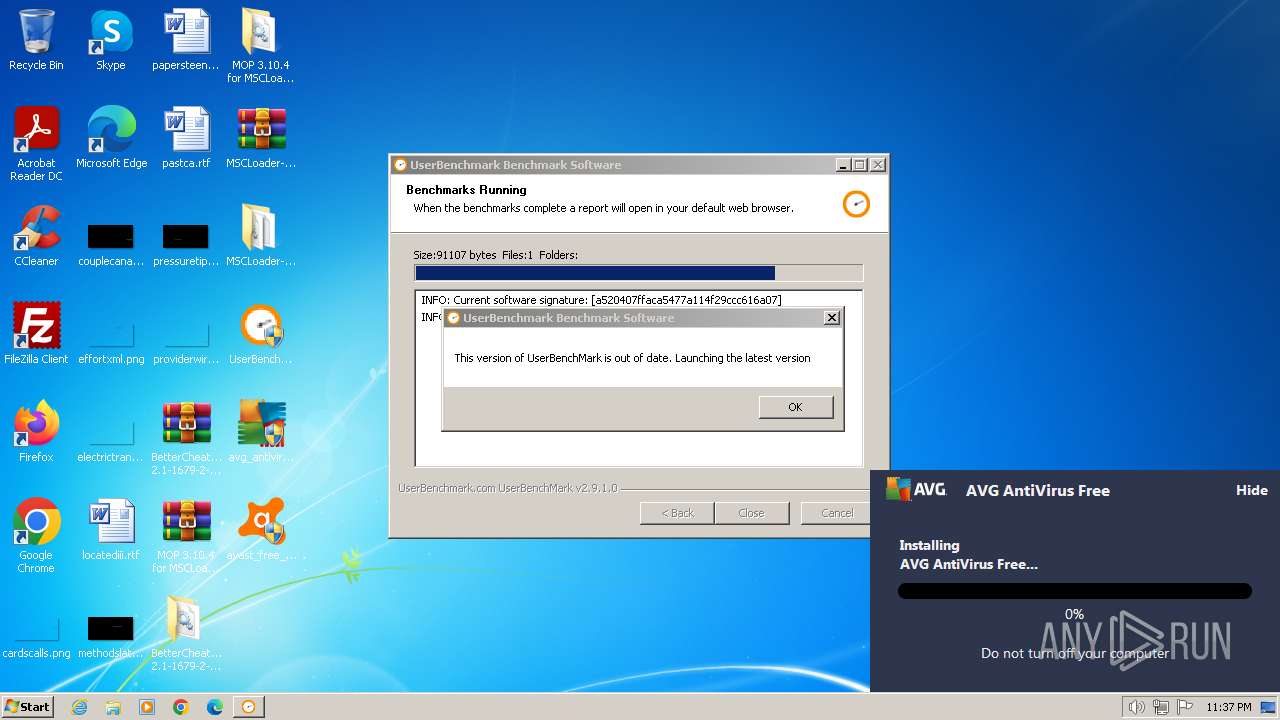
Task: Close the out-of-date message dialog
Action: tap(831, 318)
